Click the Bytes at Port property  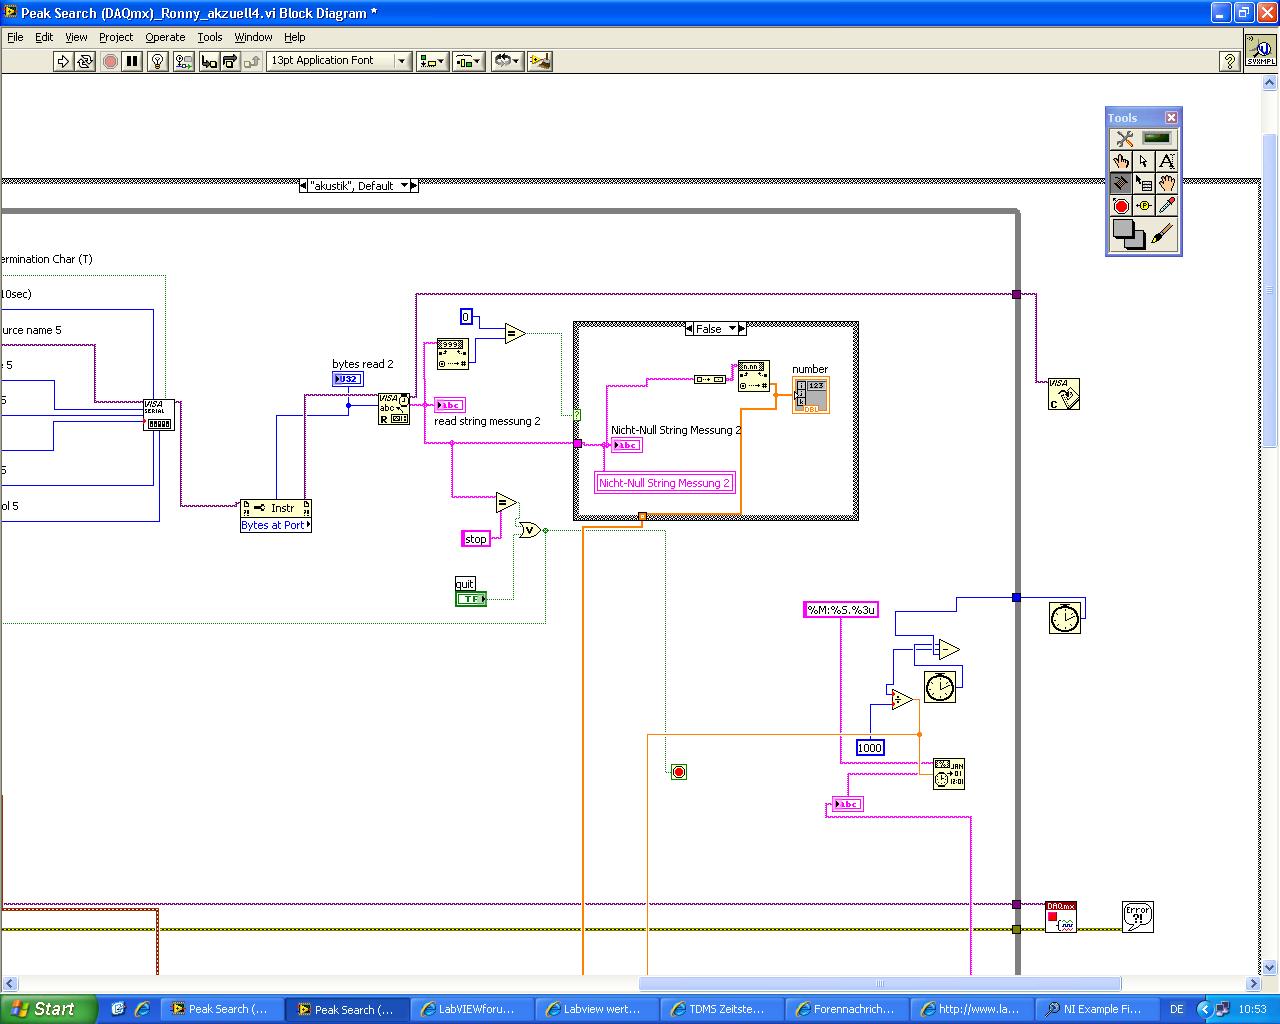pos(276,526)
